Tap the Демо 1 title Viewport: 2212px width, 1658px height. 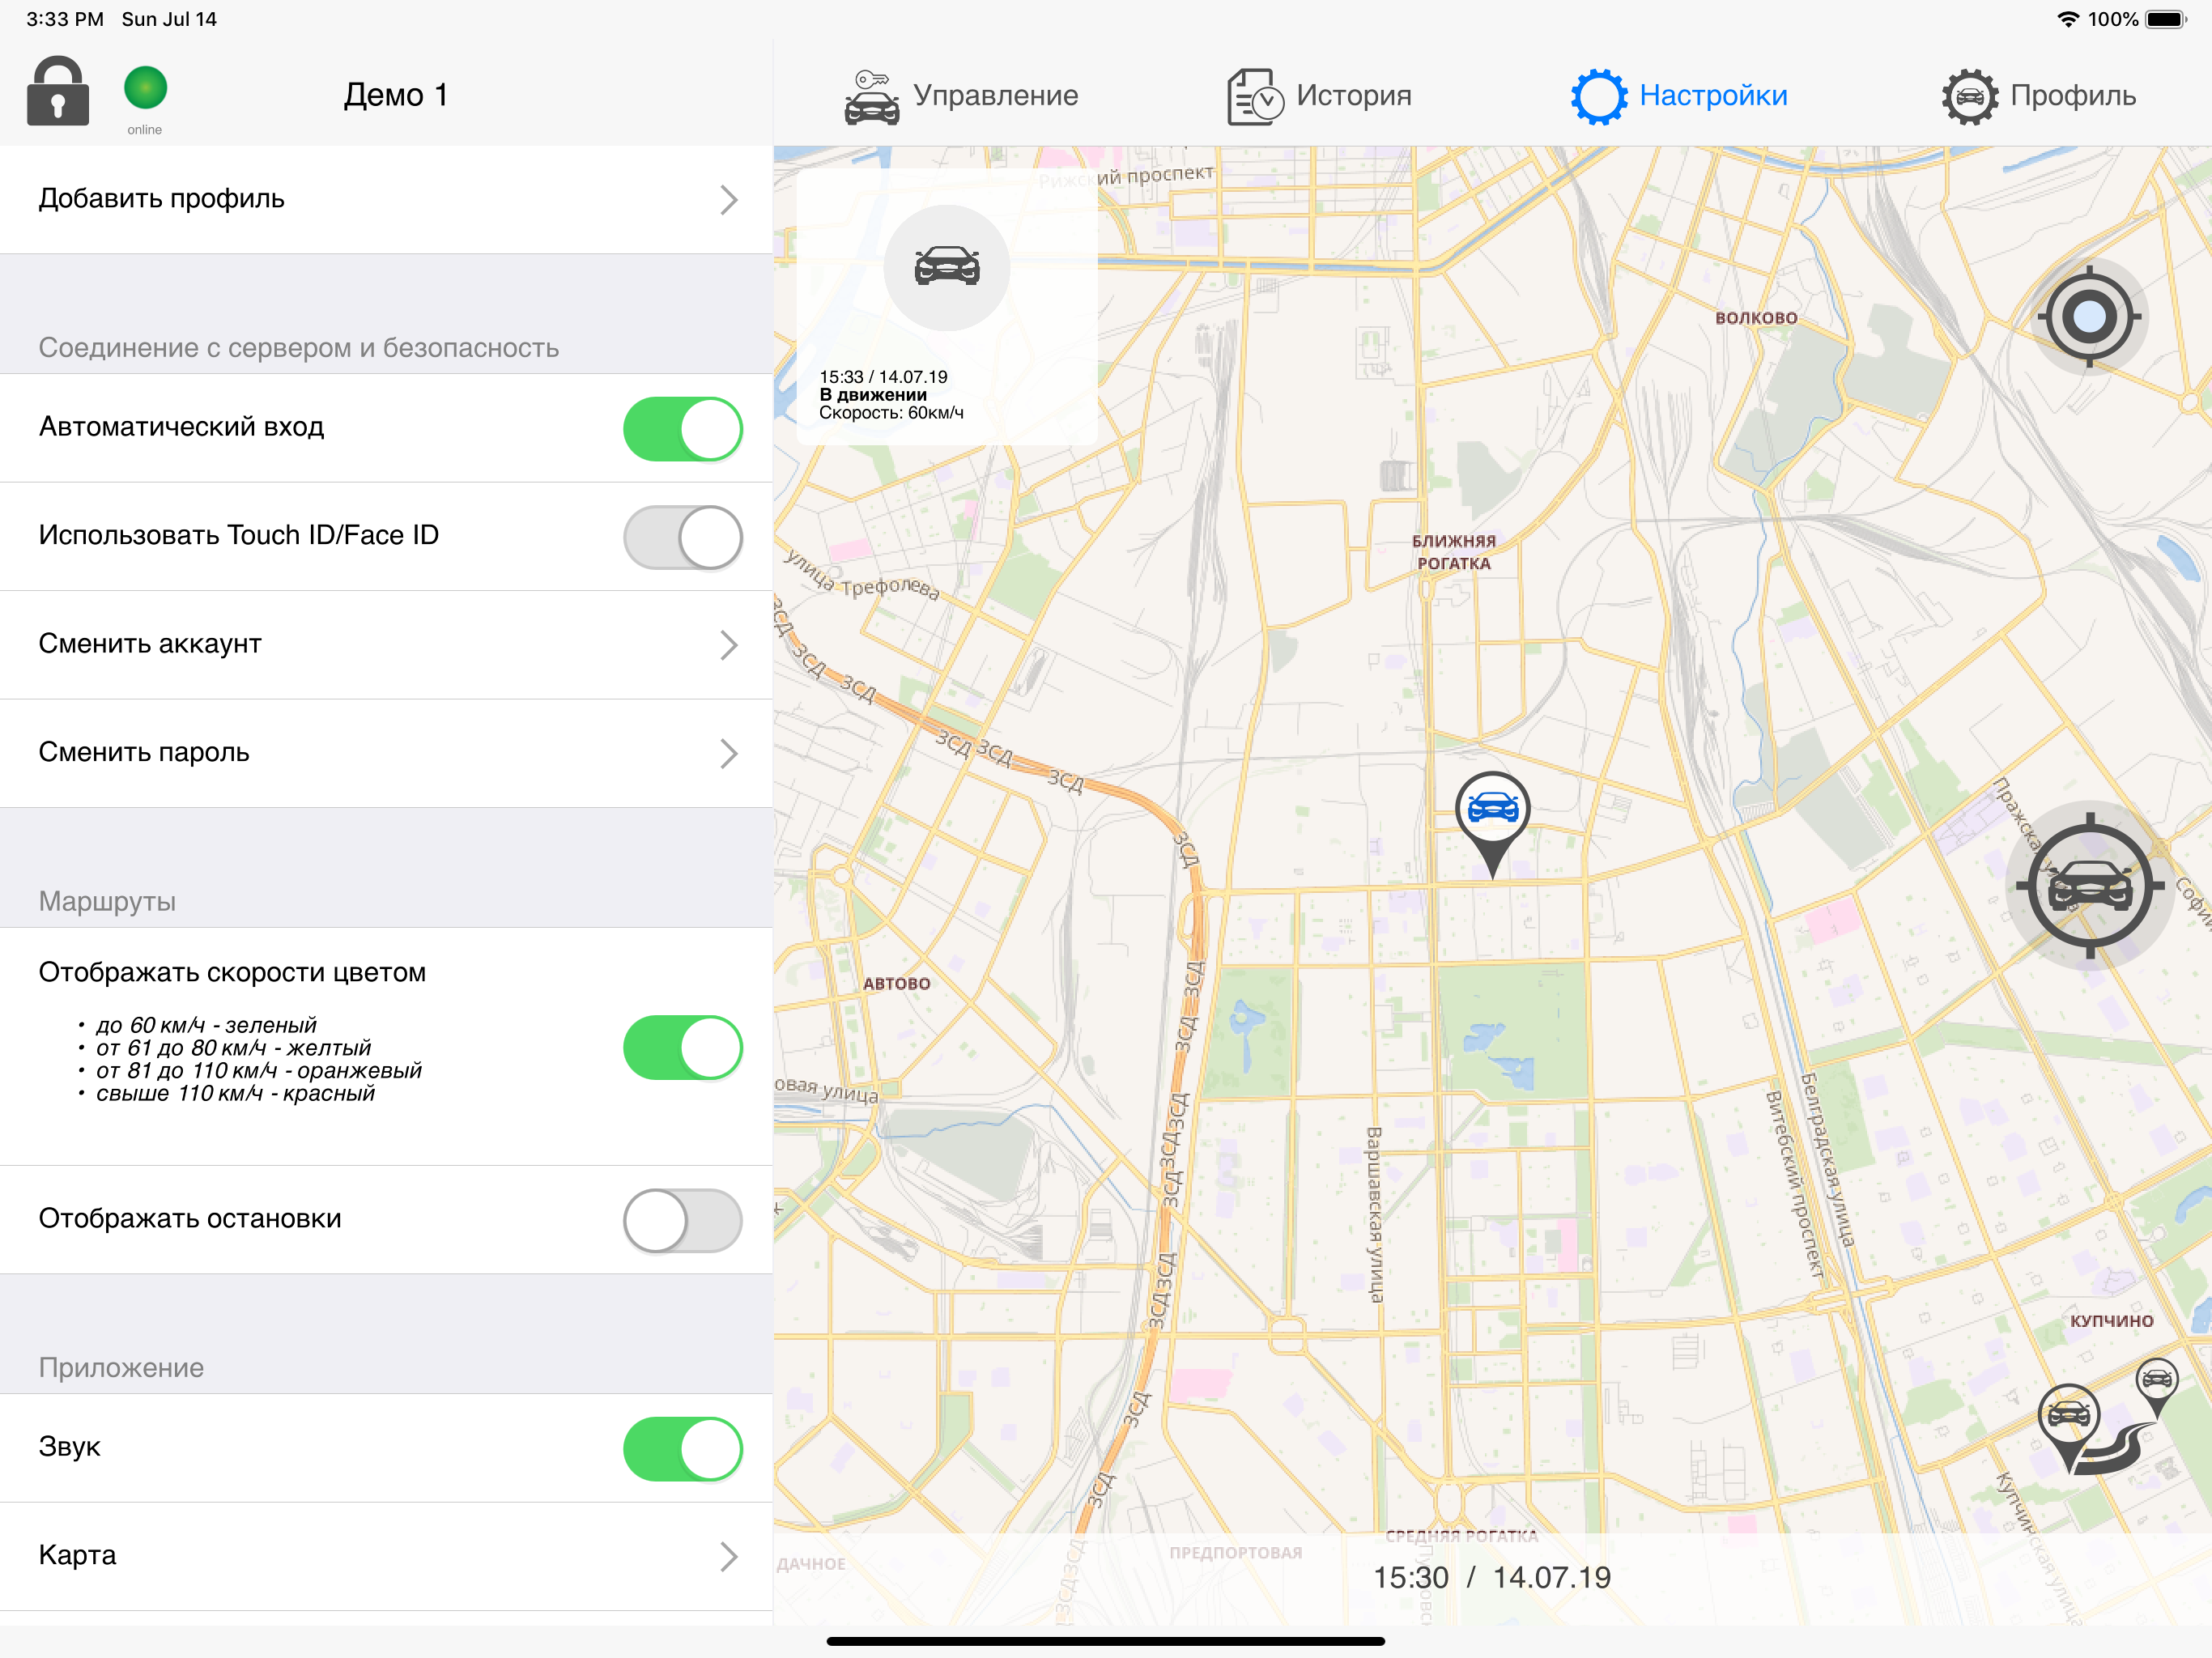click(x=396, y=95)
